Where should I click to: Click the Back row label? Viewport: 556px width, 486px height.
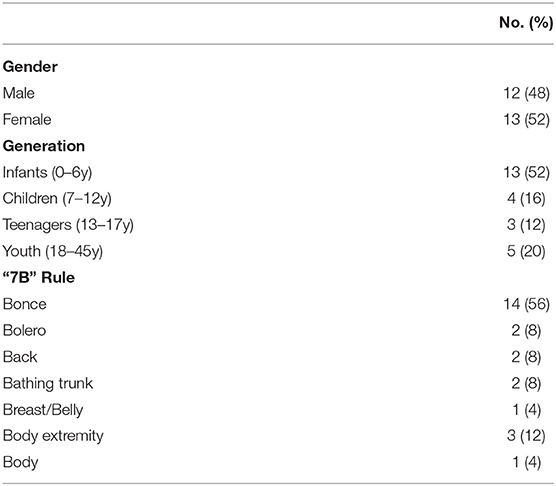coord(20,357)
